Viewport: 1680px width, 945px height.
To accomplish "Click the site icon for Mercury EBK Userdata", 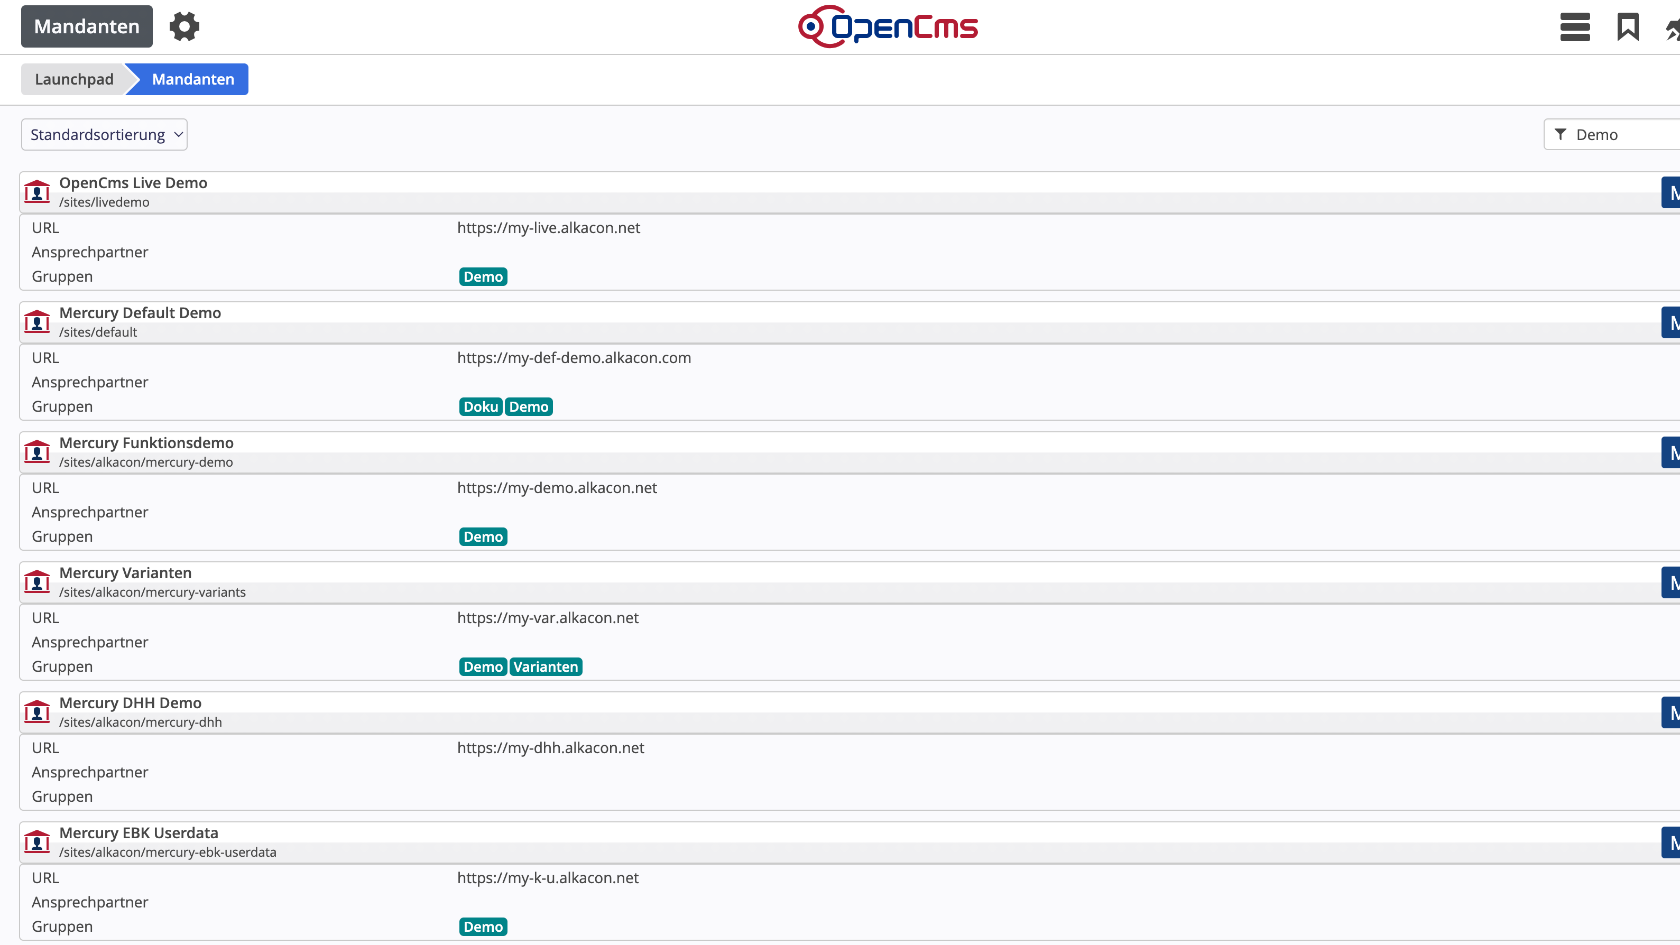I will click(x=37, y=841).
